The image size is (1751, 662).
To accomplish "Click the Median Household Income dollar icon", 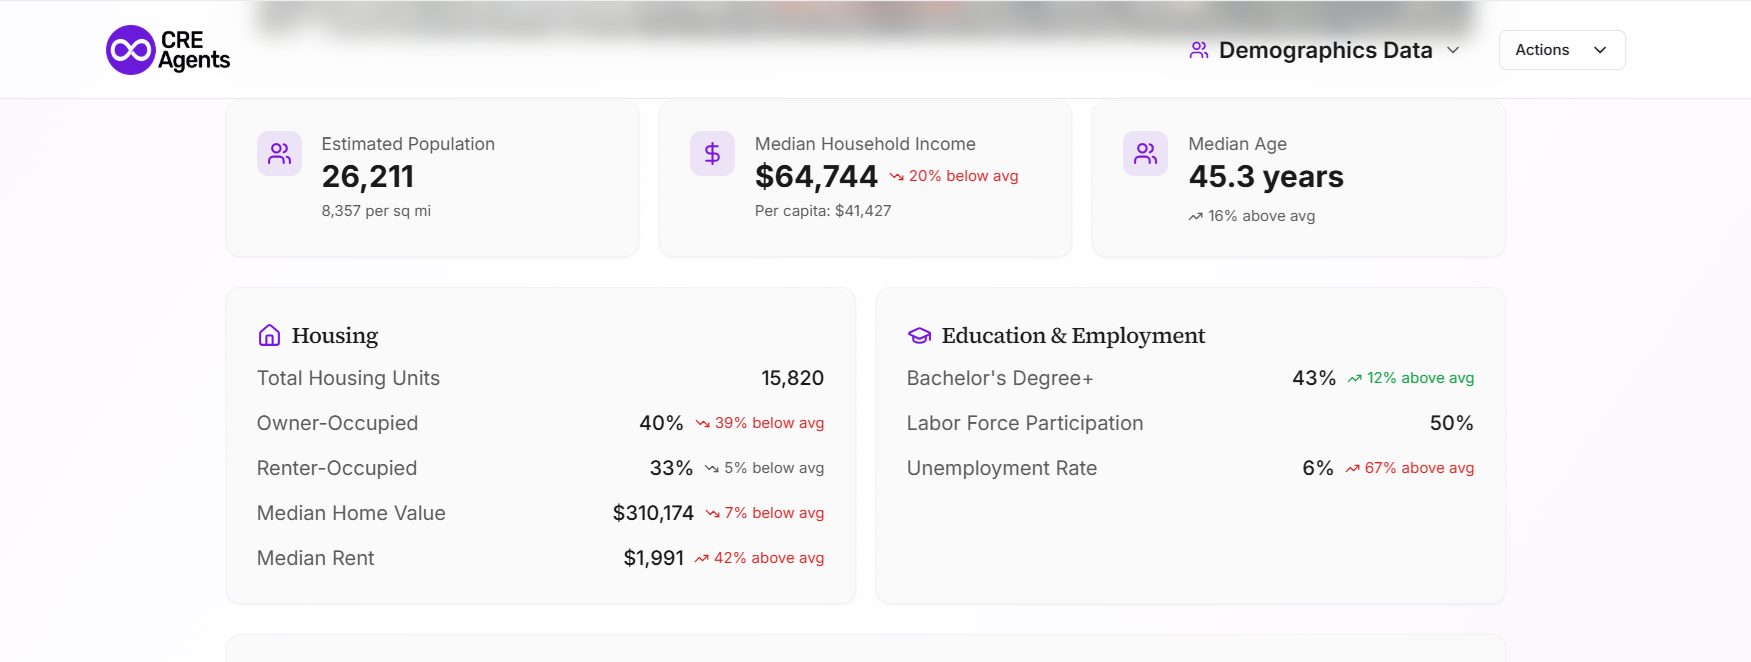I will (x=712, y=154).
